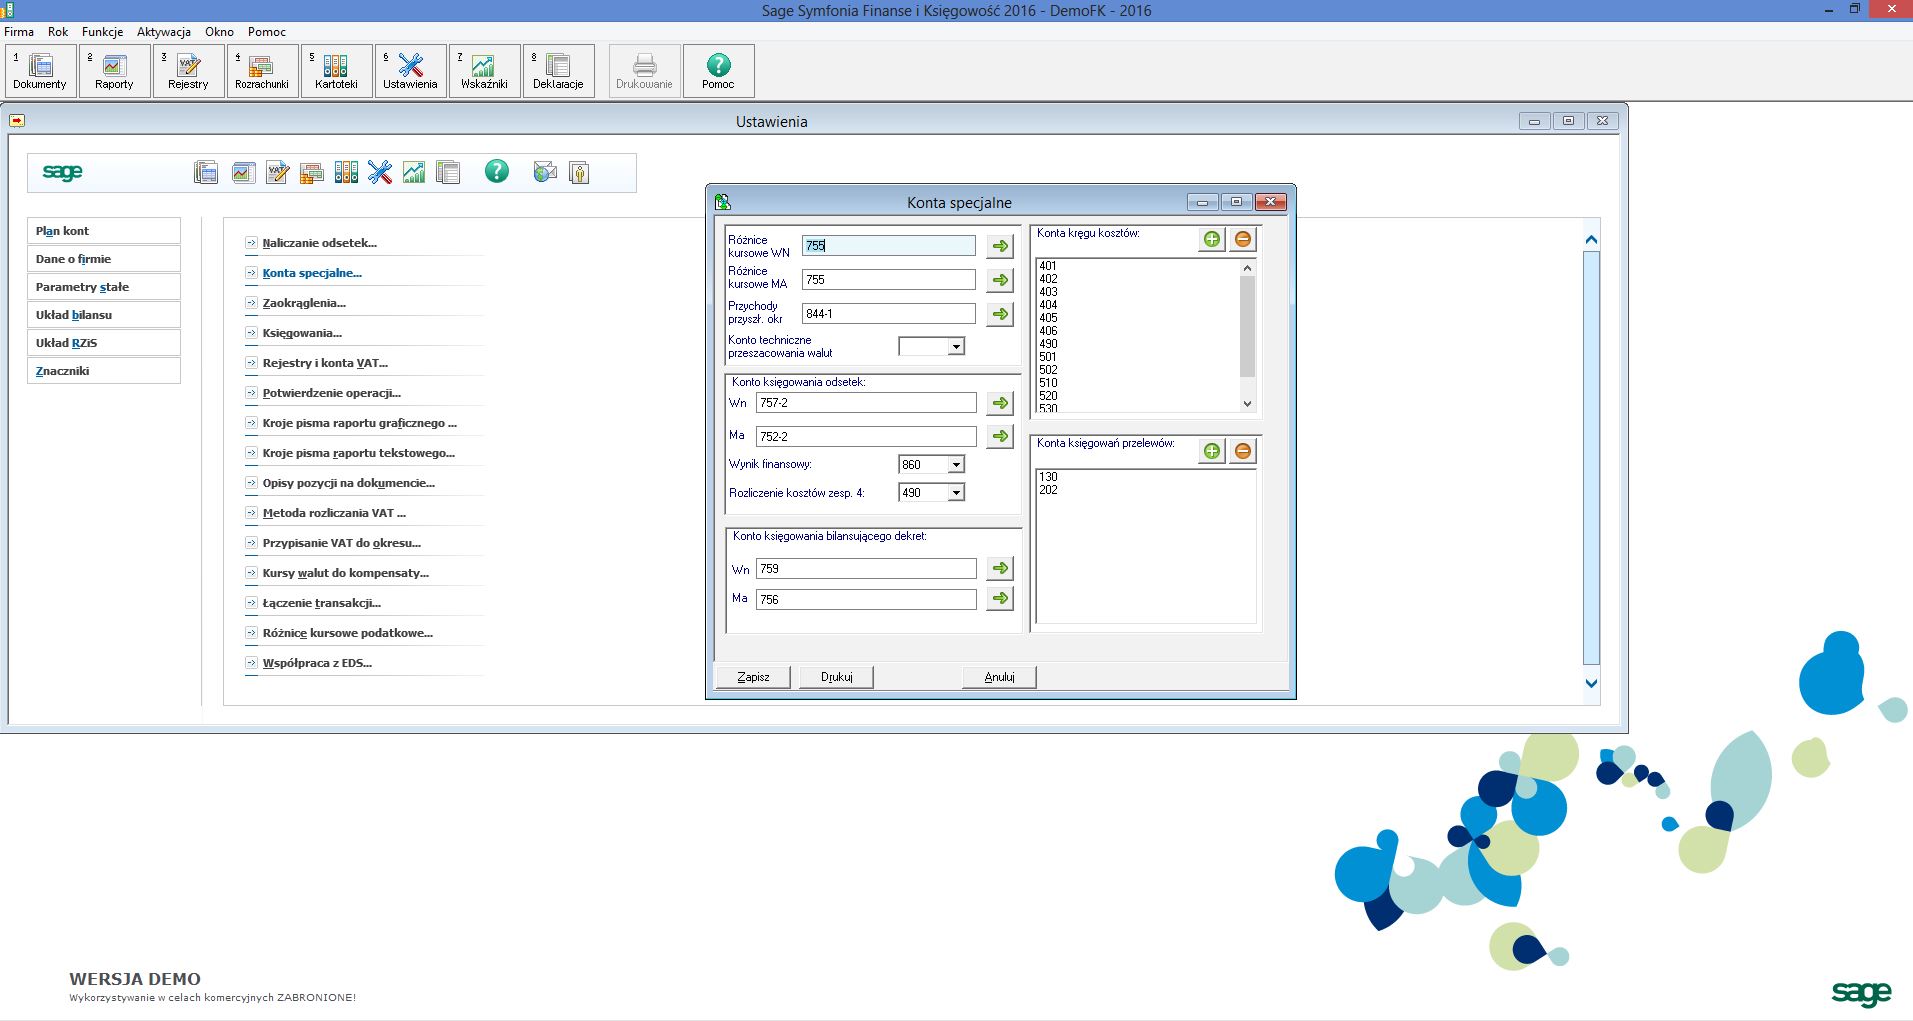The width and height of the screenshot is (1913, 1021).
Task: Open the Deklaracje toolbar button
Action: tap(558, 71)
